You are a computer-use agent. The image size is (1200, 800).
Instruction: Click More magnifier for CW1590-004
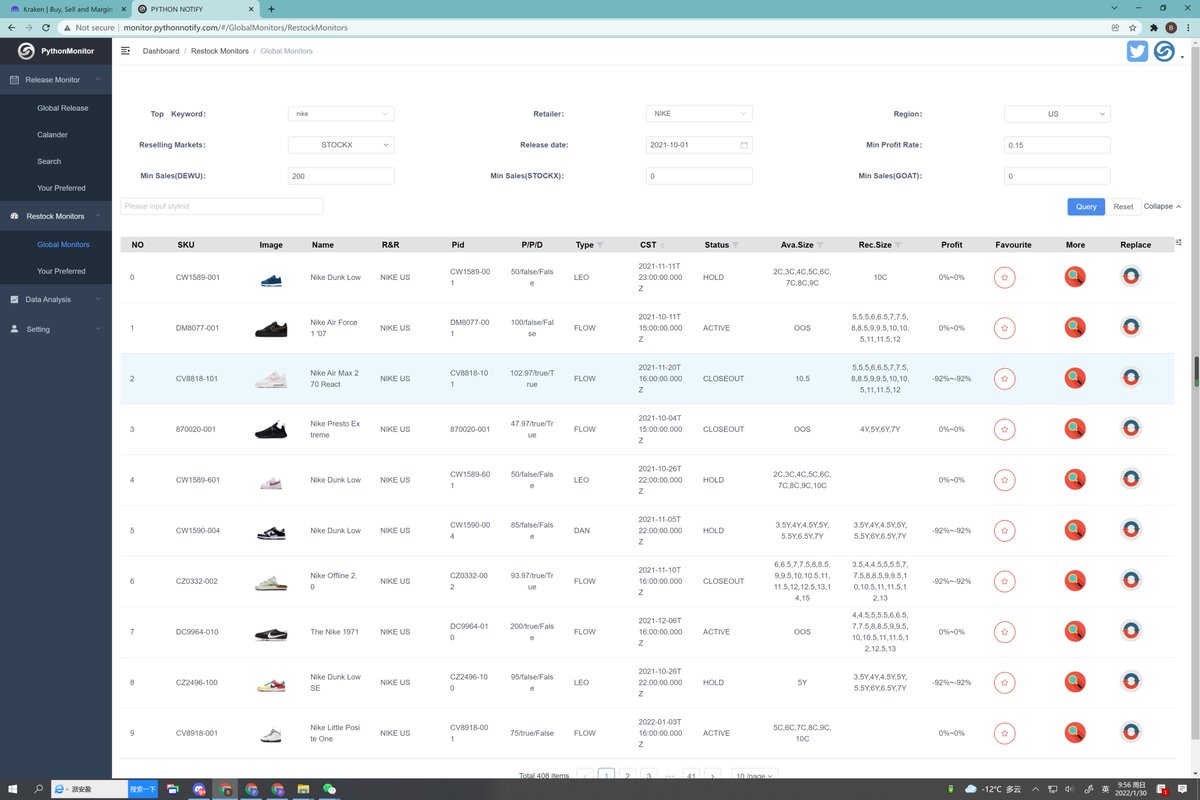click(1075, 530)
